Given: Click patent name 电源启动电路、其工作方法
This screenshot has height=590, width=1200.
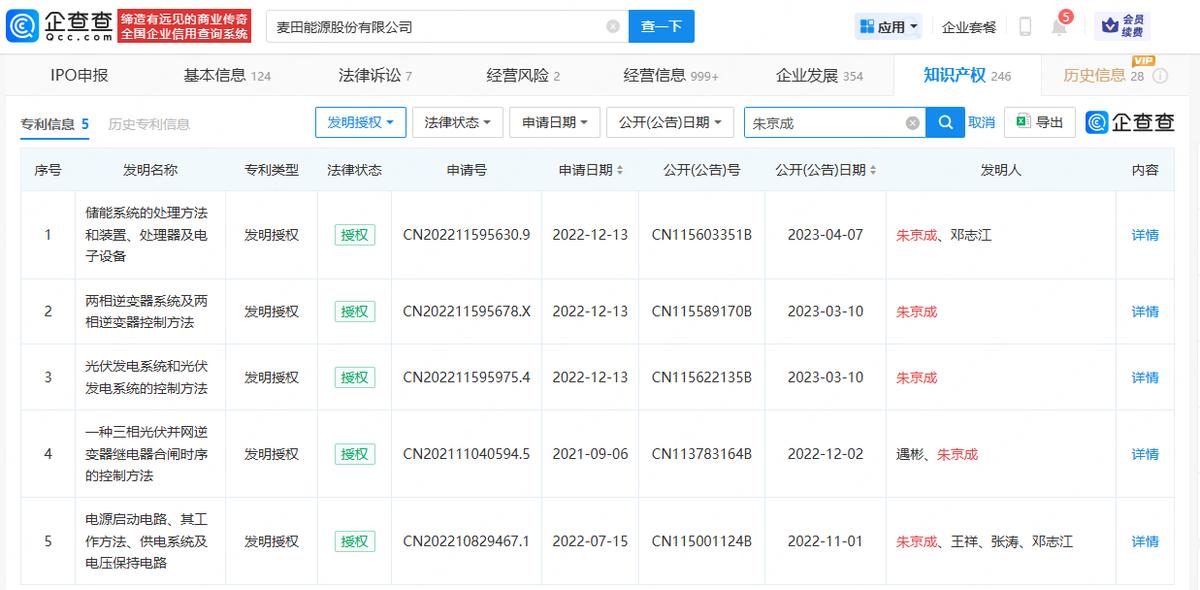Looking at the screenshot, I should click(x=147, y=541).
